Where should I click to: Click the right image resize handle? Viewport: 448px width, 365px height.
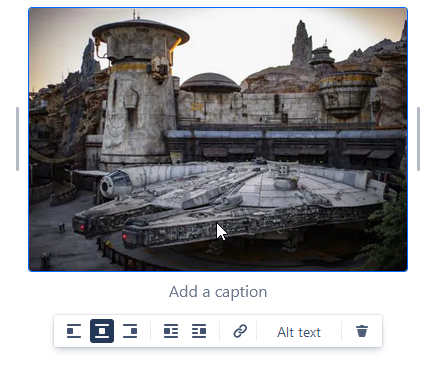418,139
